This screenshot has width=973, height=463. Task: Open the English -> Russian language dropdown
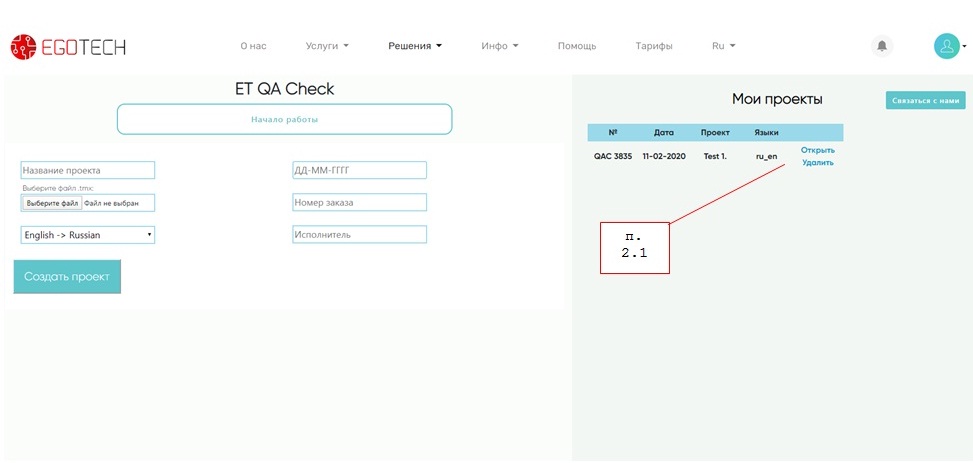click(88, 235)
